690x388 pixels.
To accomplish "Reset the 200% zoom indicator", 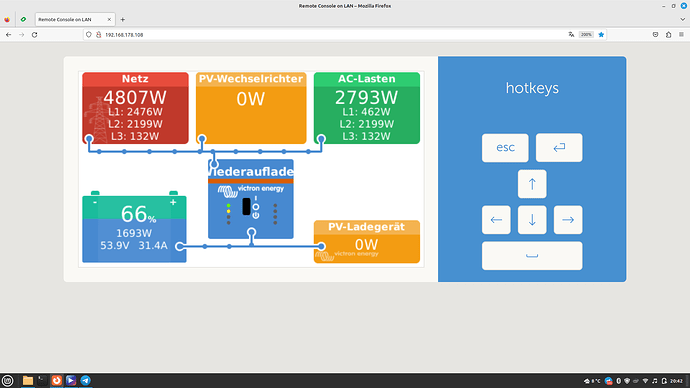I will point(586,34).
